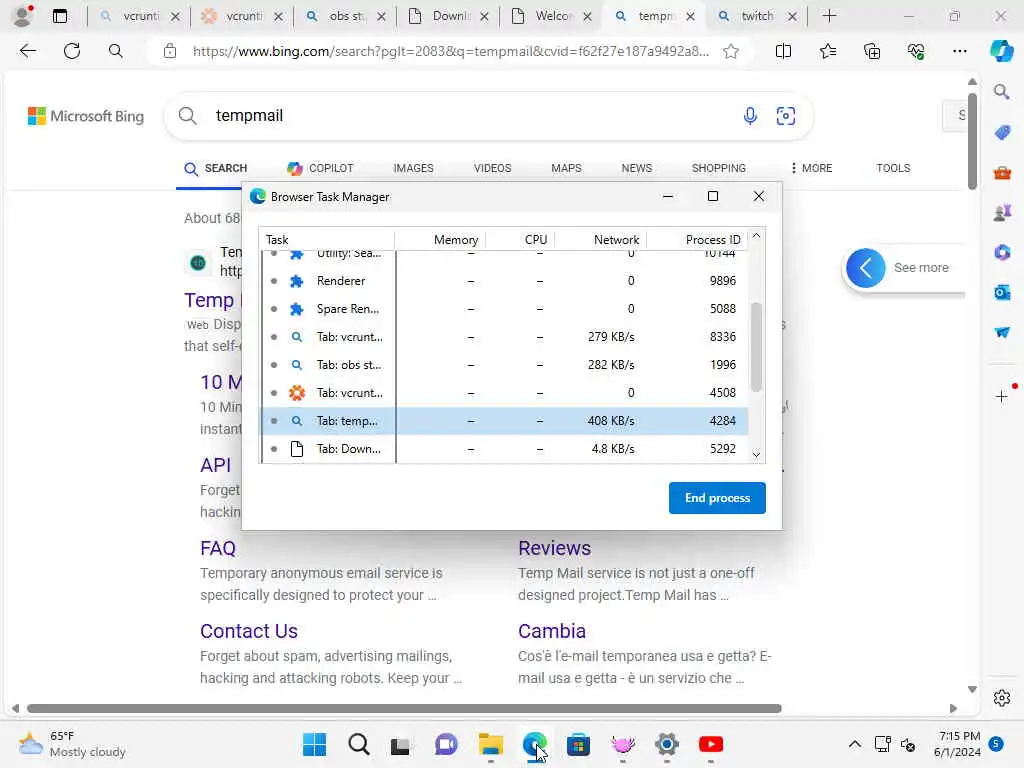Open sidebar settings gear icon
1024x768 pixels.
tap(1002, 698)
